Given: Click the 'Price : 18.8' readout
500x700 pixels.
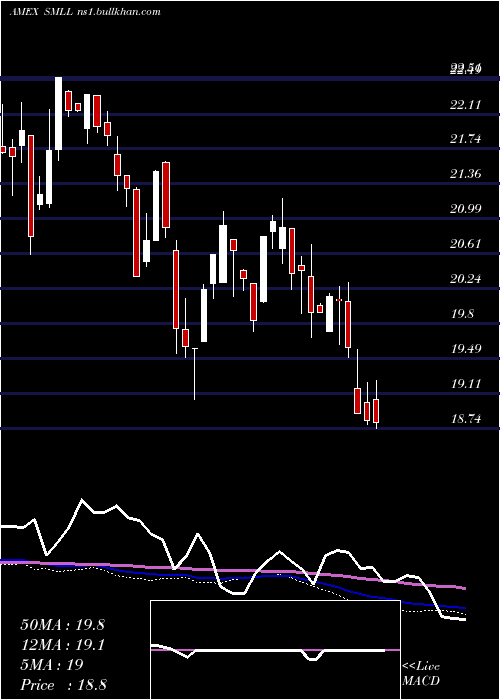Looking at the screenshot, I should [x=63, y=685].
